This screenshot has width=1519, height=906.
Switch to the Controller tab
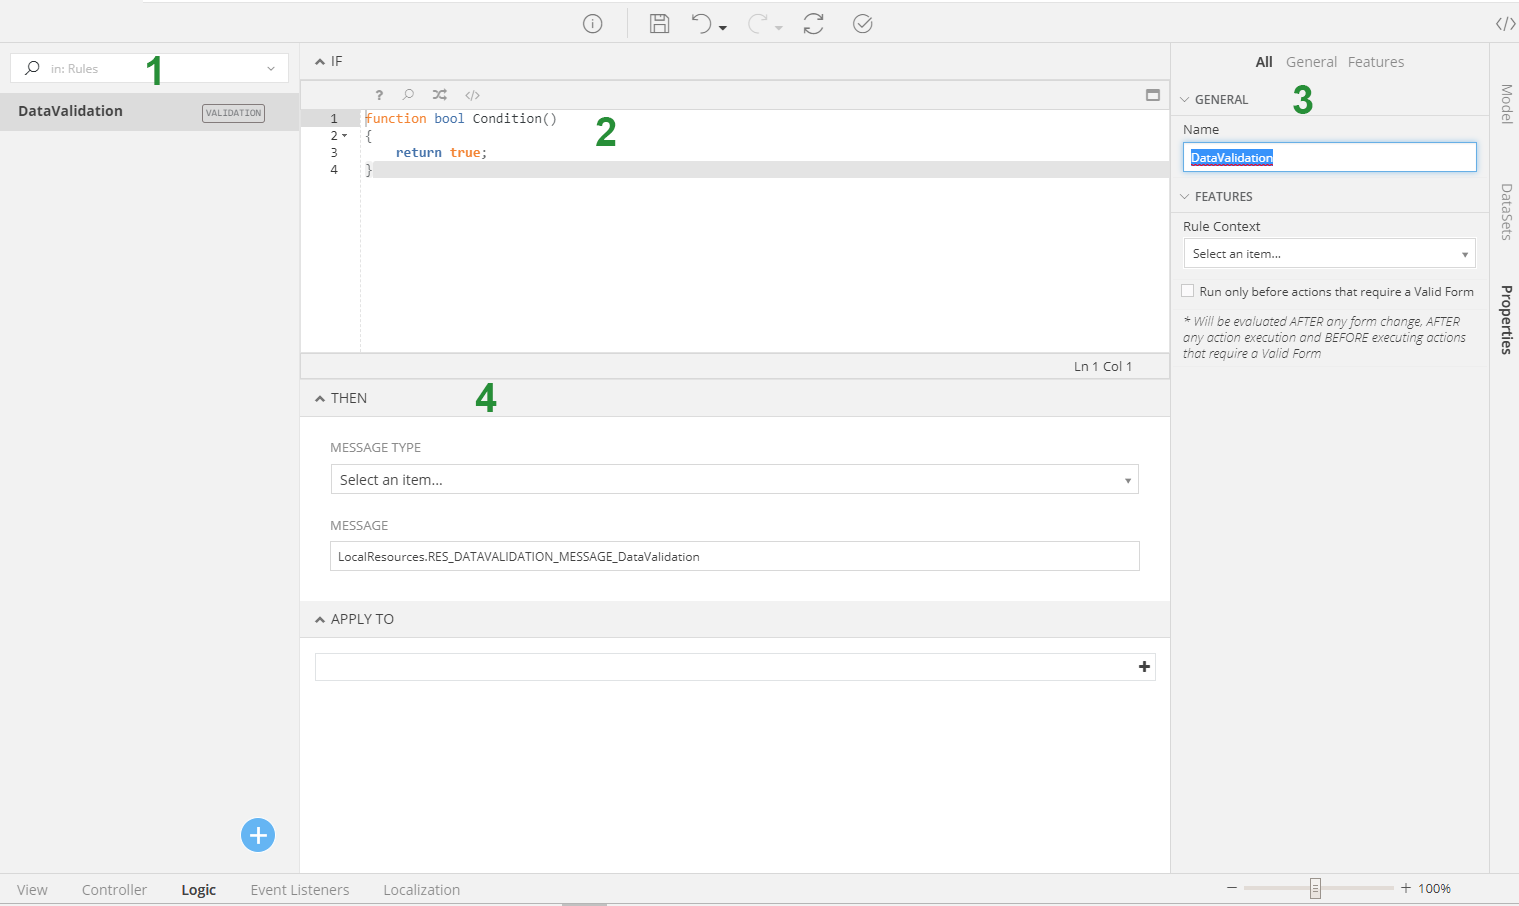coord(114,890)
